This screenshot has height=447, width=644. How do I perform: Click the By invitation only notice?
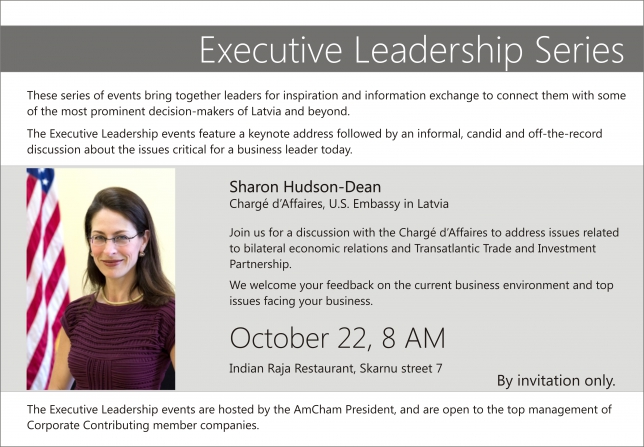click(556, 381)
